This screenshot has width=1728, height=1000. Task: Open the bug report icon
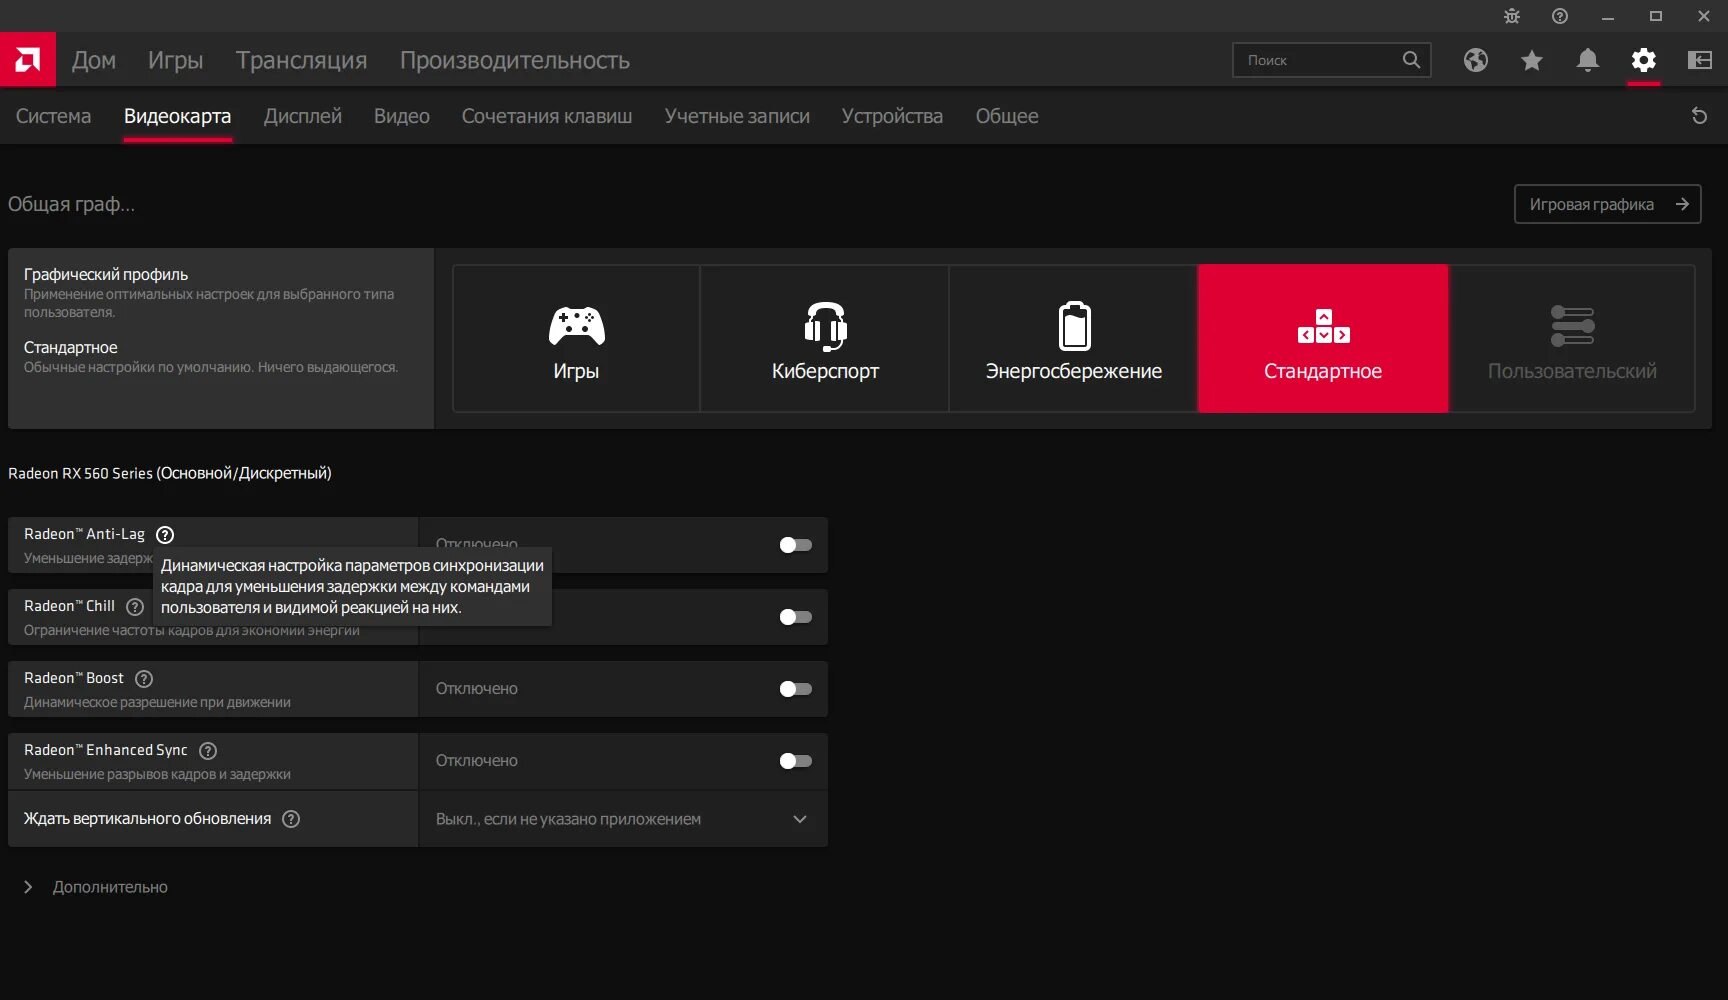click(1511, 16)
